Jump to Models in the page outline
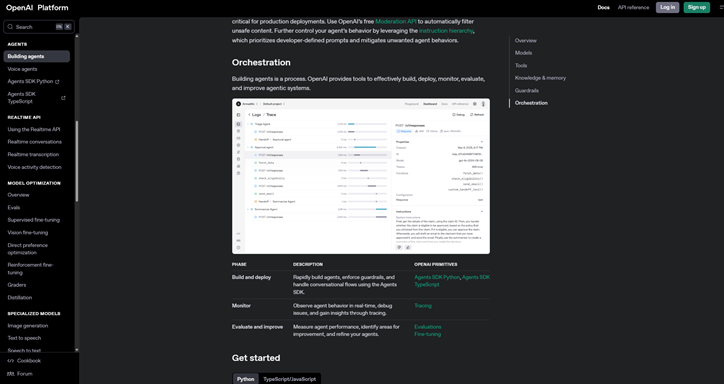 pyautogui.click(x=523, y=53)
